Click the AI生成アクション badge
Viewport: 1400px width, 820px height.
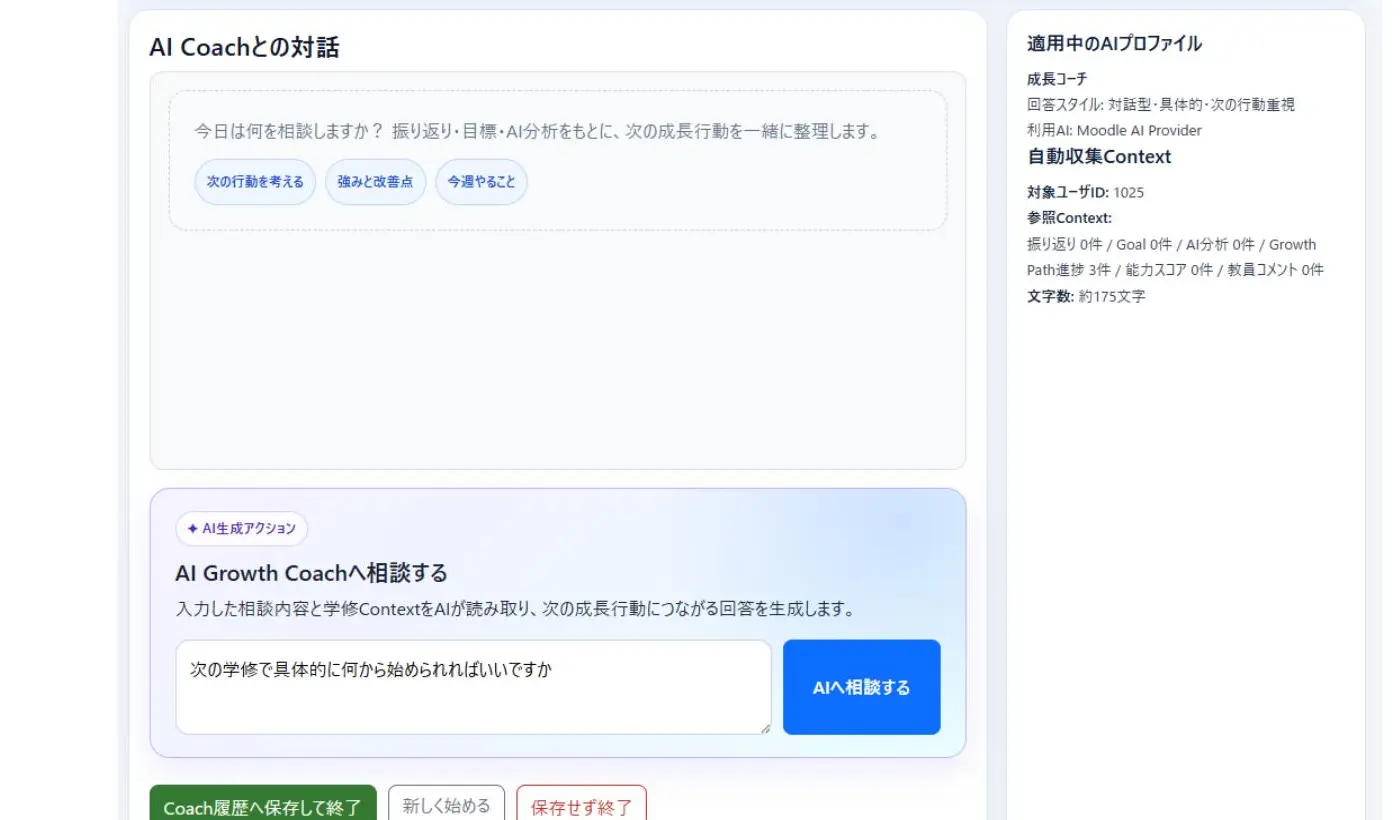click(x=242, y=529)
